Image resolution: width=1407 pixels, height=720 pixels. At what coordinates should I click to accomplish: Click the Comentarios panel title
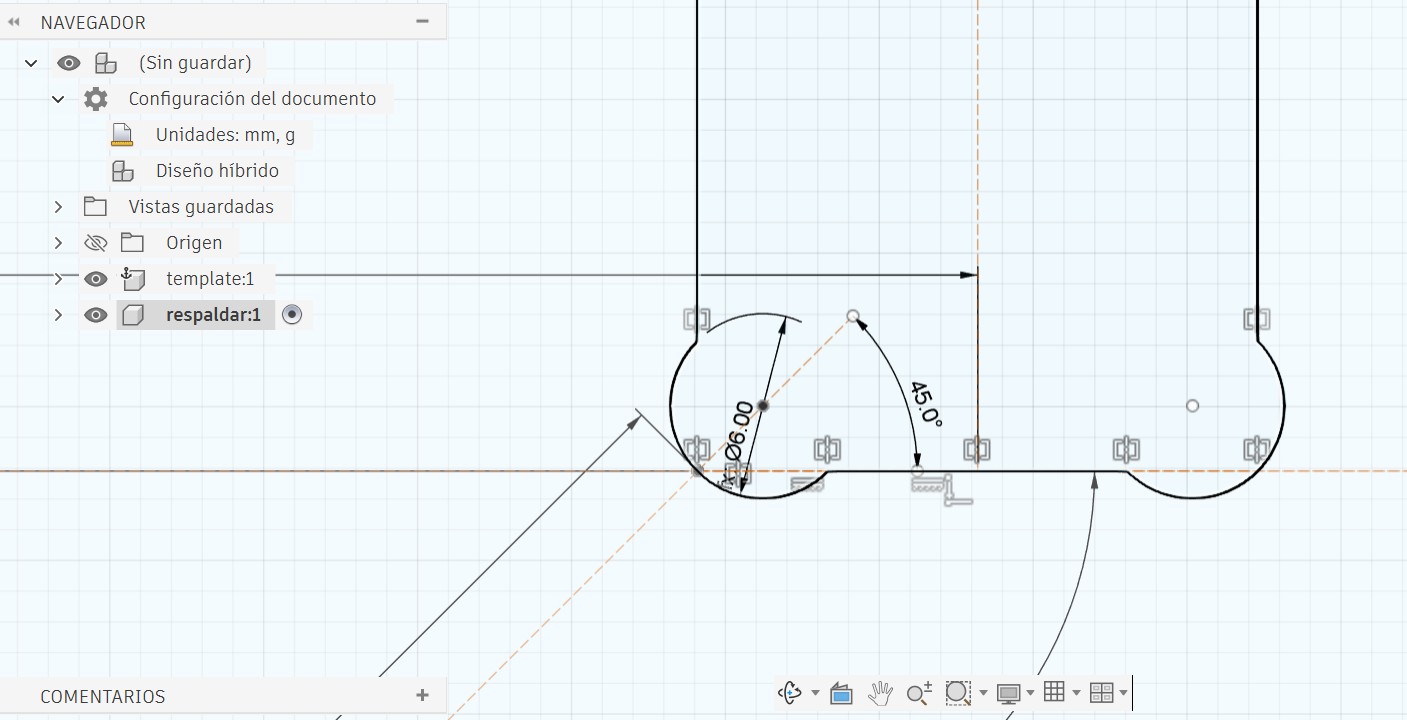[x=103, y=696]
